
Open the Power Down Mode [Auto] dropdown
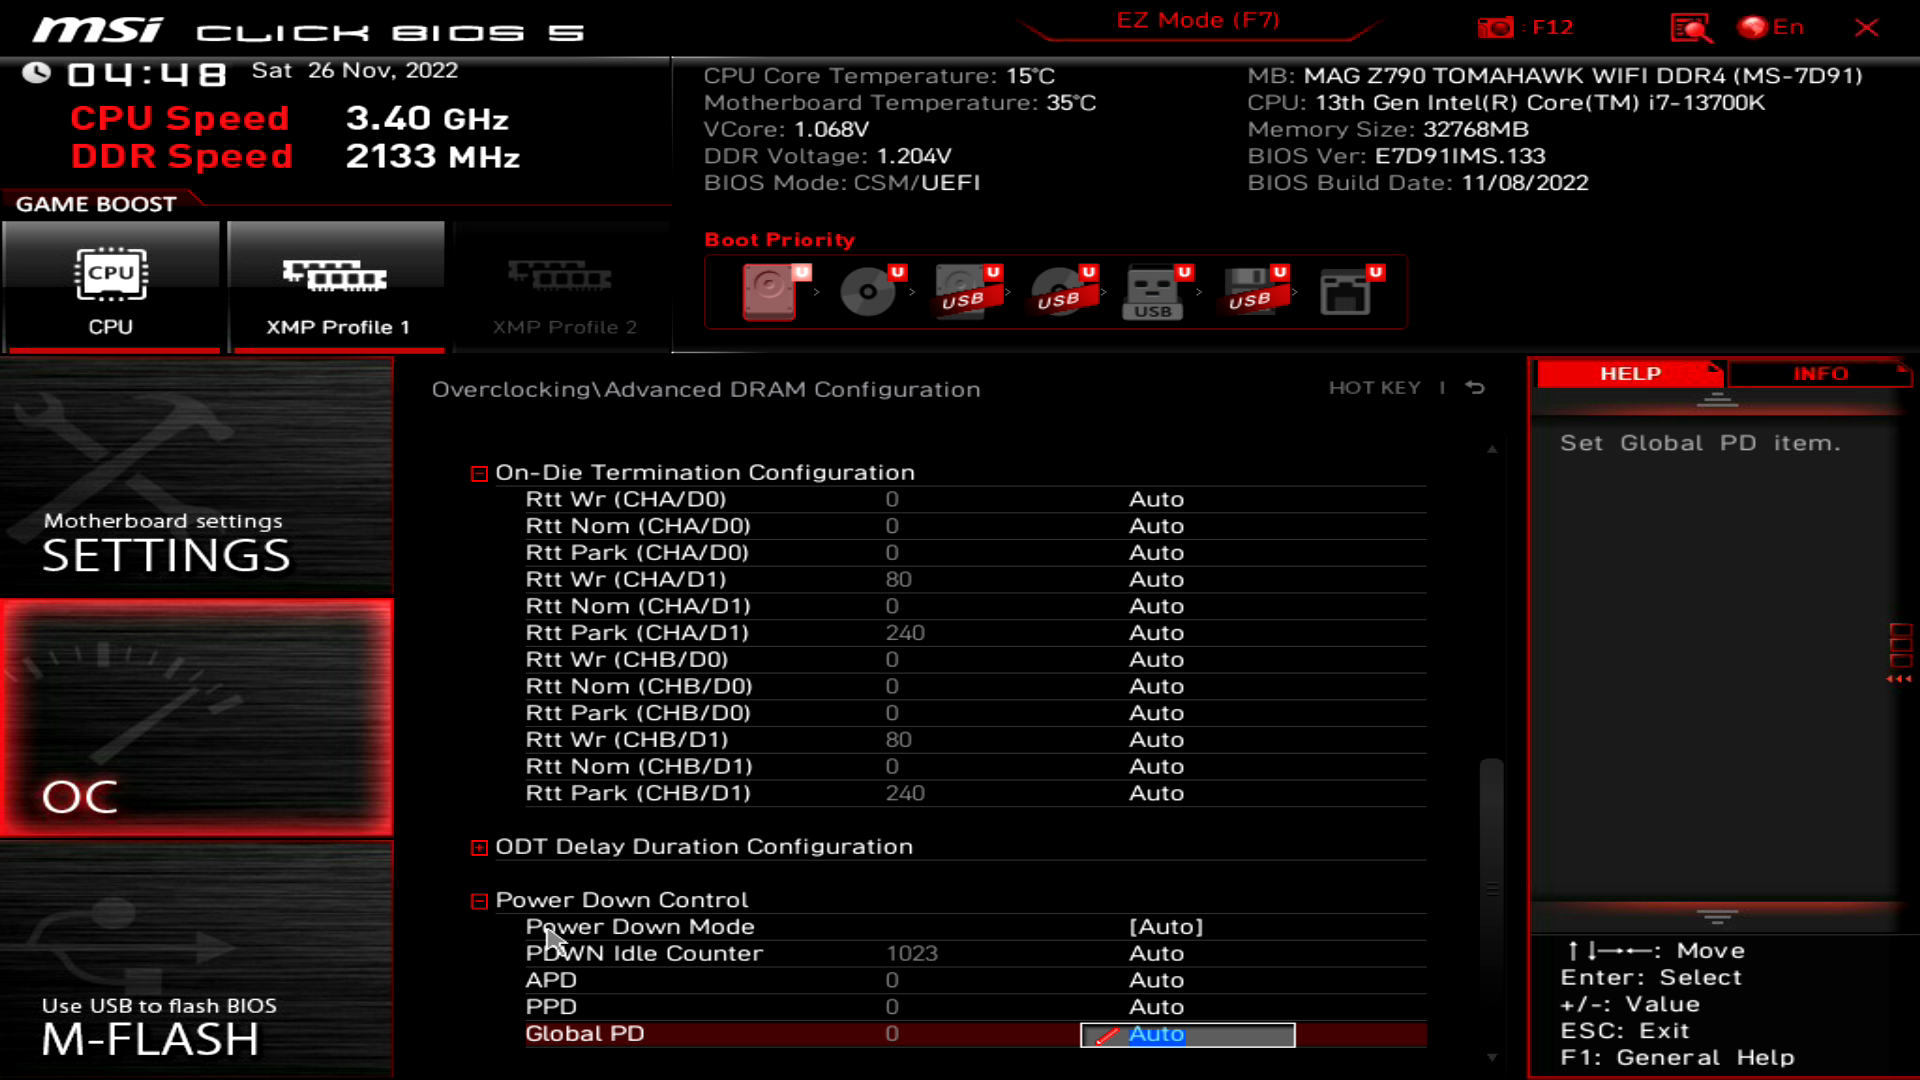click(1166, 927)
